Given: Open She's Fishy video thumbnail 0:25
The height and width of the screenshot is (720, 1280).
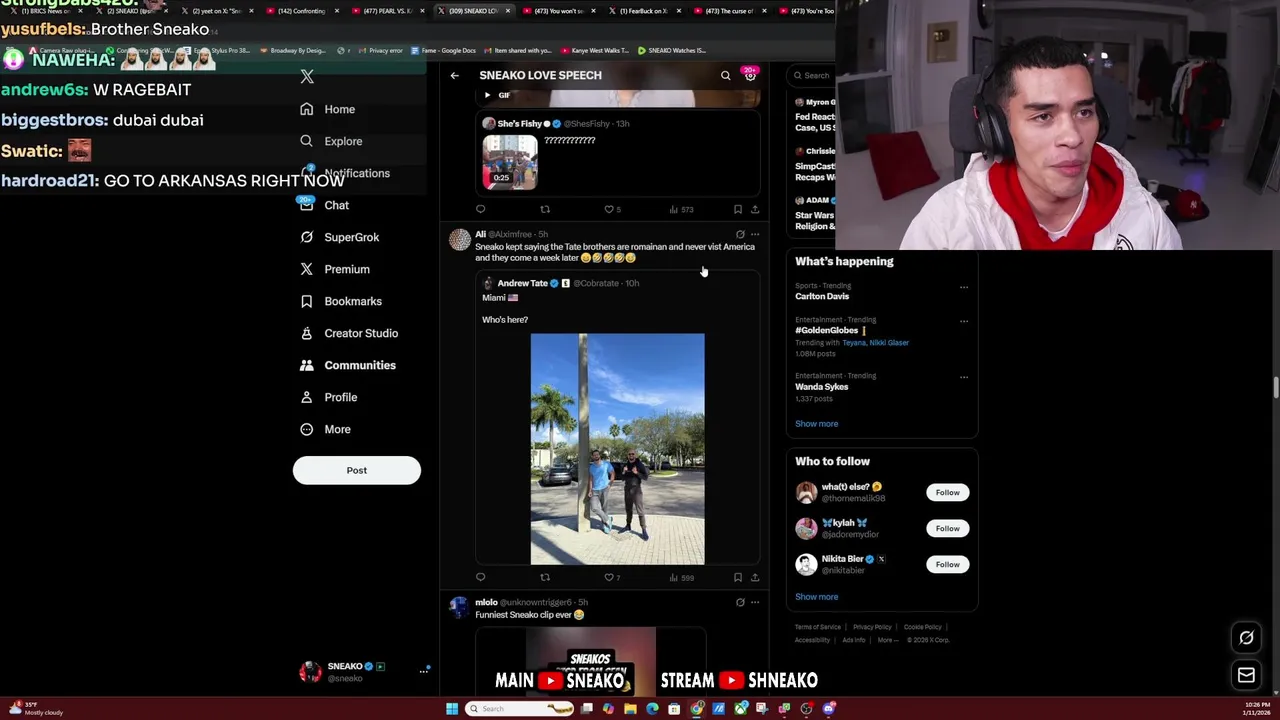Looking at the screenshot, I should [x=510, y=162].
